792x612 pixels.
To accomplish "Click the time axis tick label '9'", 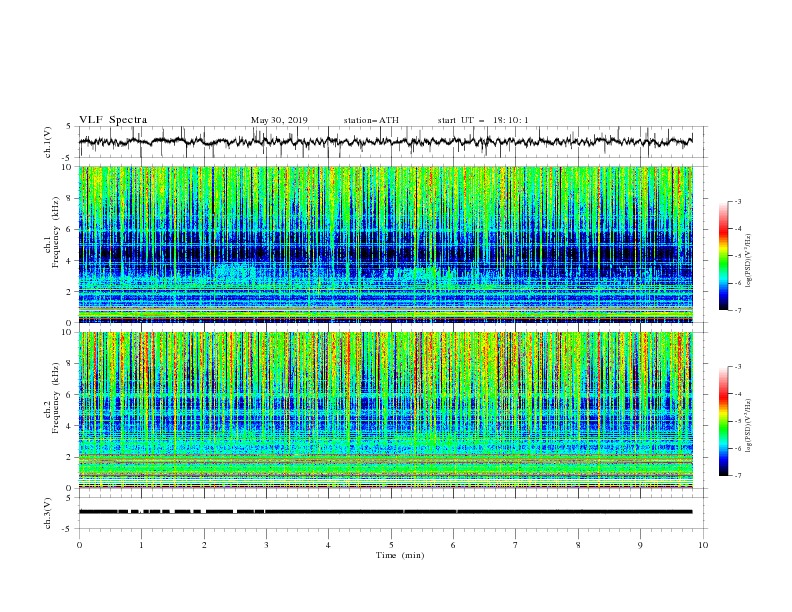I will coord(640,545).
